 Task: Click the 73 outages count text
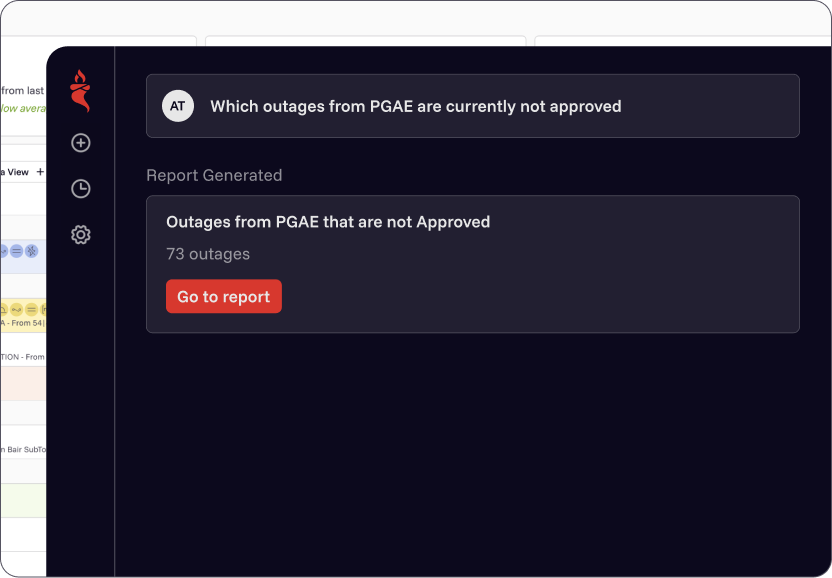click(x=208, y=254)
